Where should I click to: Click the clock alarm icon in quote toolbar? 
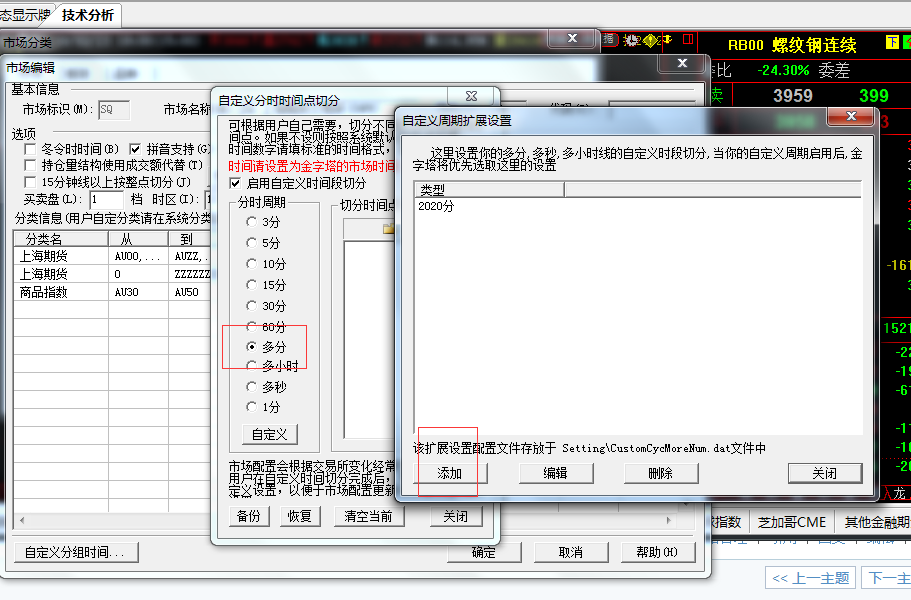(x=632, y=40)
